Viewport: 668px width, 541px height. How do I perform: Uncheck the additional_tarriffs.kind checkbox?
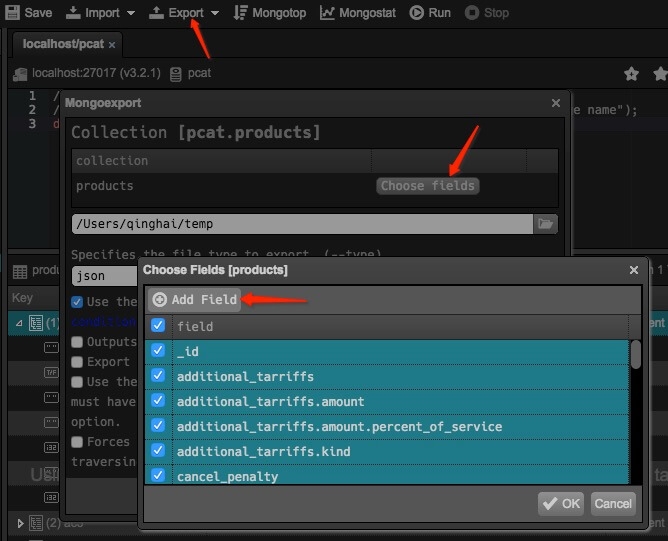pos(158,450)
